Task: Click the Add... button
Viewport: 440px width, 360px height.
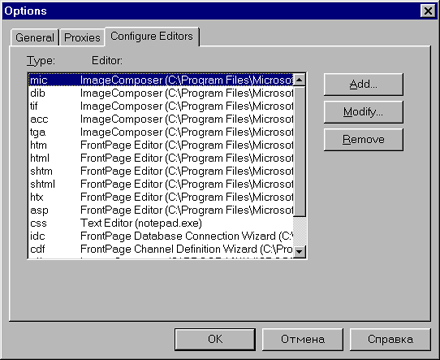Action: pyautogui.click(x=363, y=84)
